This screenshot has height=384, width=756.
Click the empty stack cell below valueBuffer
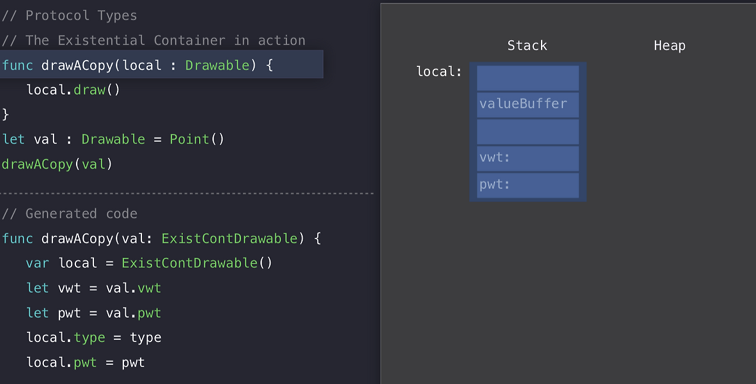pos(528,132)
